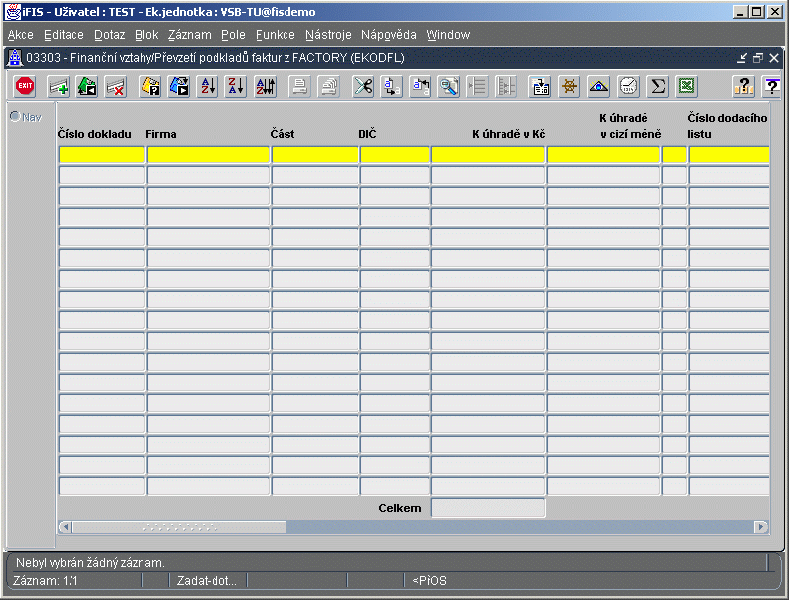Click the horizontal scrollbar left arrow
This screenshot has height=600, width=789.
pyautogui.click(x=65, y=527)
